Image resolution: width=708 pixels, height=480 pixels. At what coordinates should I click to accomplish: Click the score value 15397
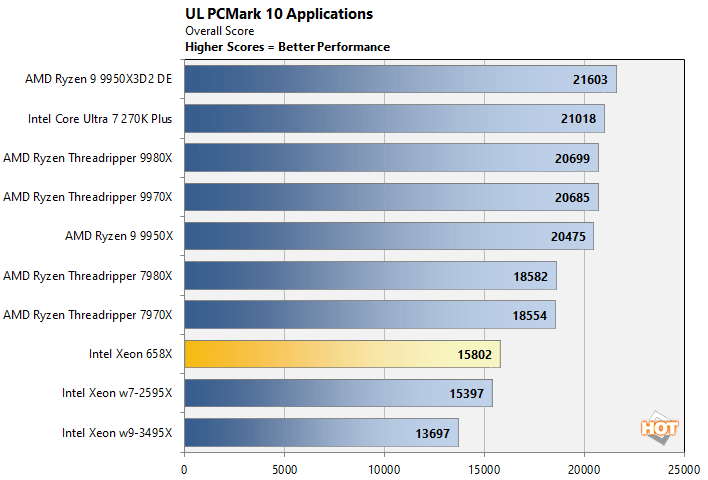466,394
